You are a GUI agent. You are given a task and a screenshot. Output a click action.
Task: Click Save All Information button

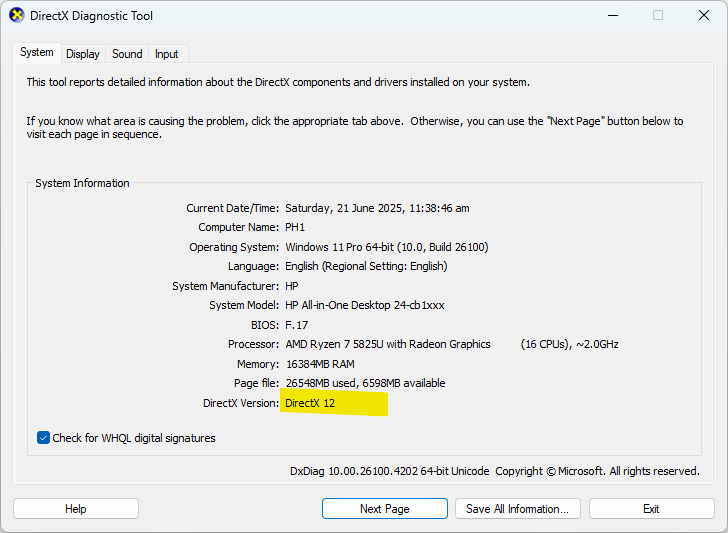click(x=518, y=509)
